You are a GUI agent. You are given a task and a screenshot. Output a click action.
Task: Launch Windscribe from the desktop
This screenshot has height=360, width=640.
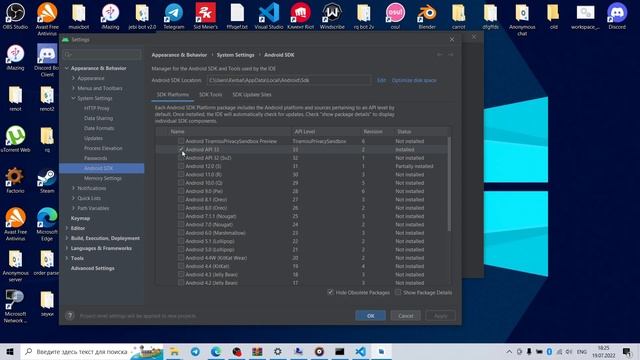[332, 16]
